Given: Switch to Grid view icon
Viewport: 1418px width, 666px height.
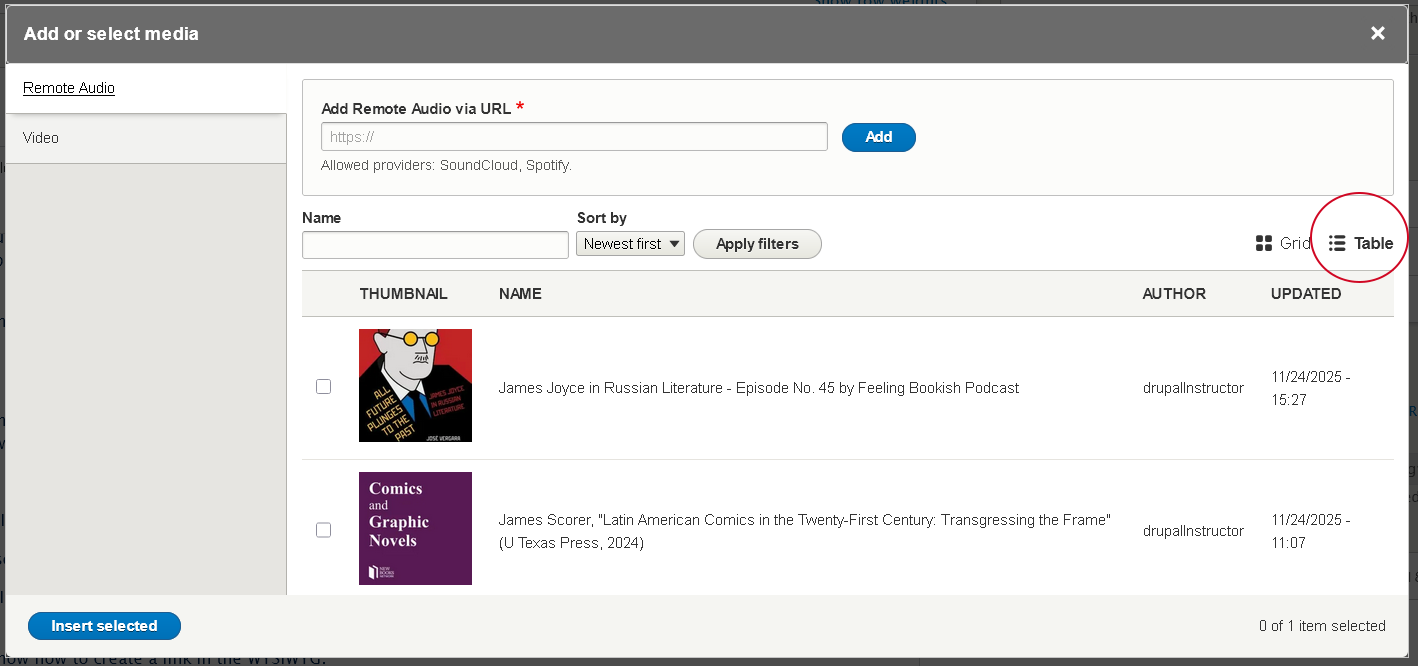Looking at the screenshot, I should pos(1264,243).
